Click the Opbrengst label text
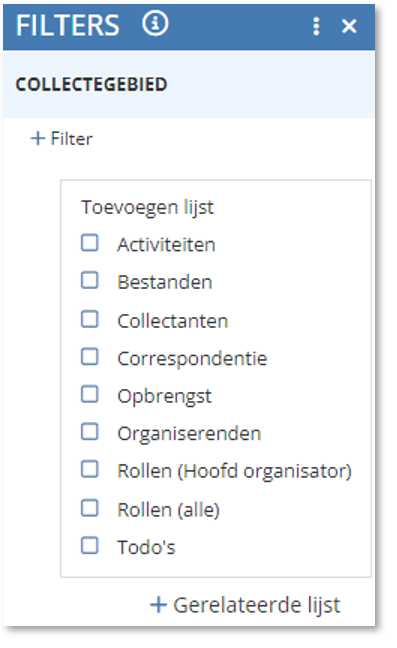Viewport: 397px width, 648px height. [164, 396]
